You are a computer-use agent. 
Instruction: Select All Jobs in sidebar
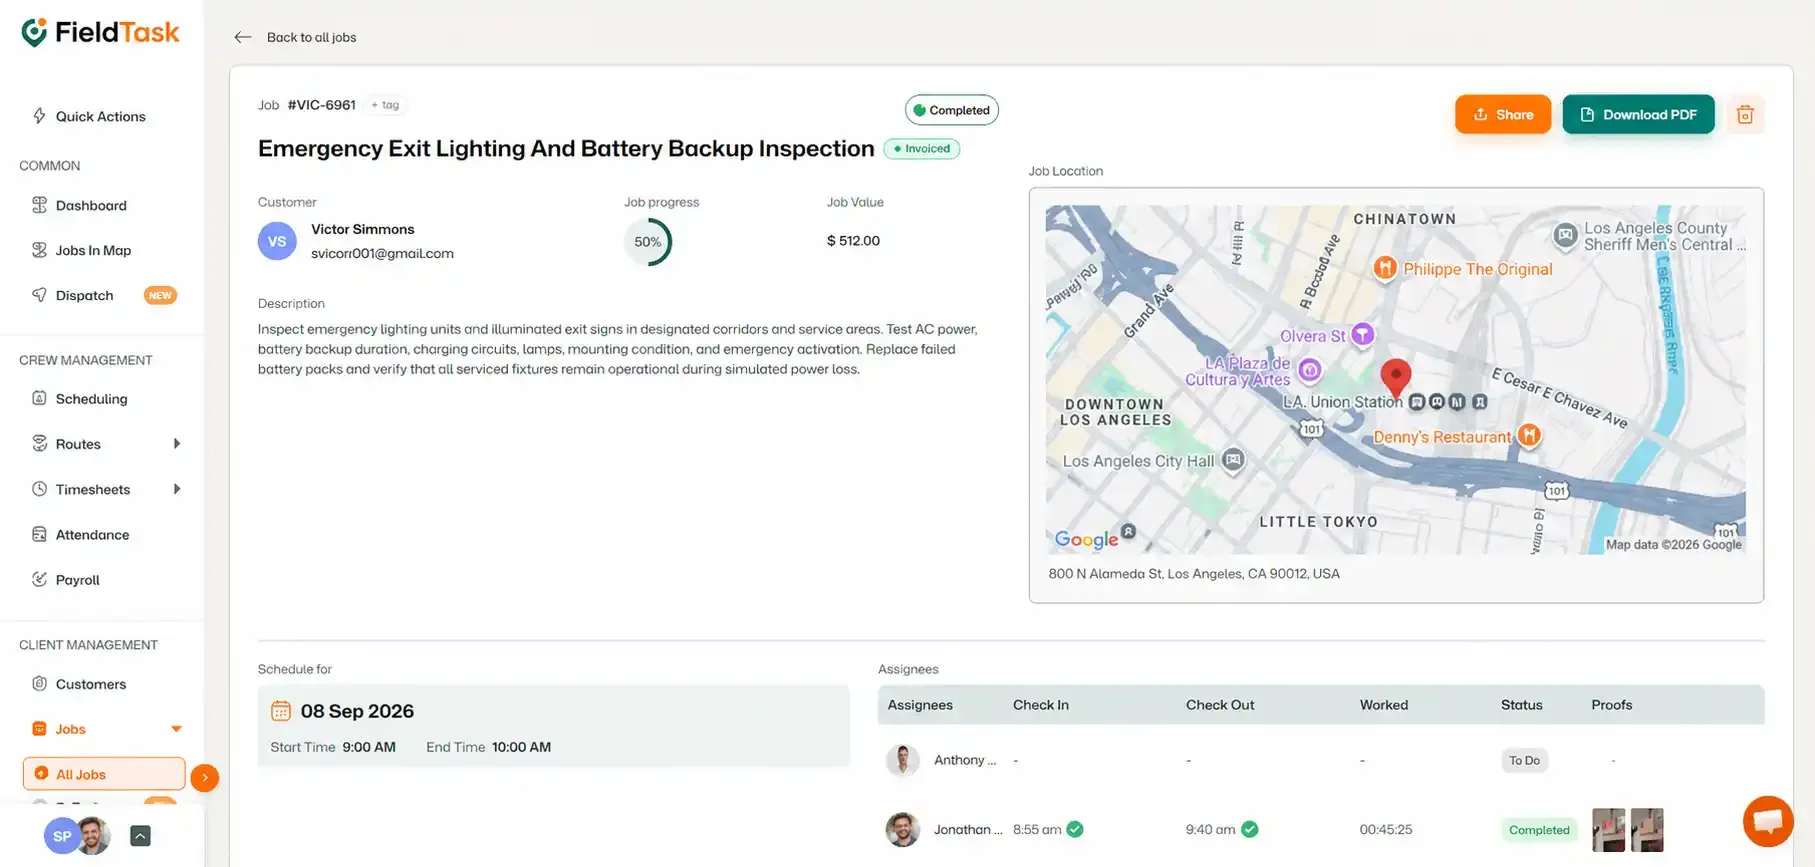click(104, 774)
